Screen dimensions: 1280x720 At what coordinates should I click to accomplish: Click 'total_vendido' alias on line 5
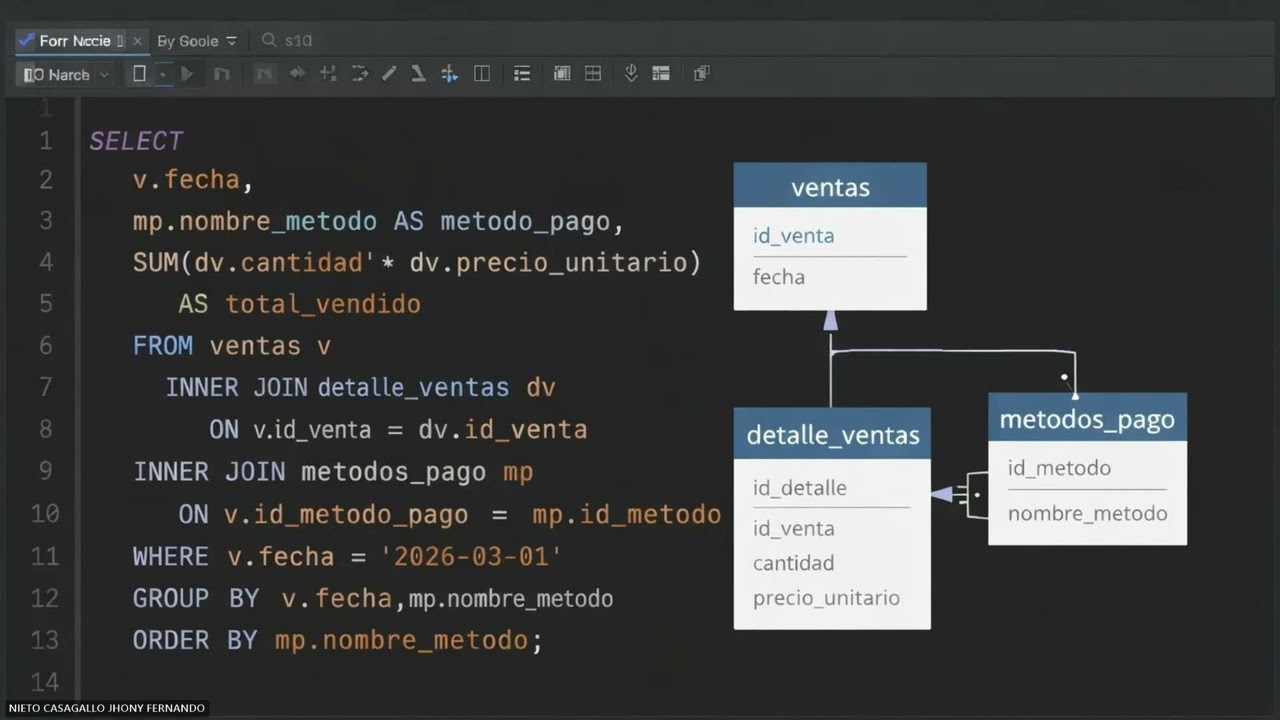point(323,304)
